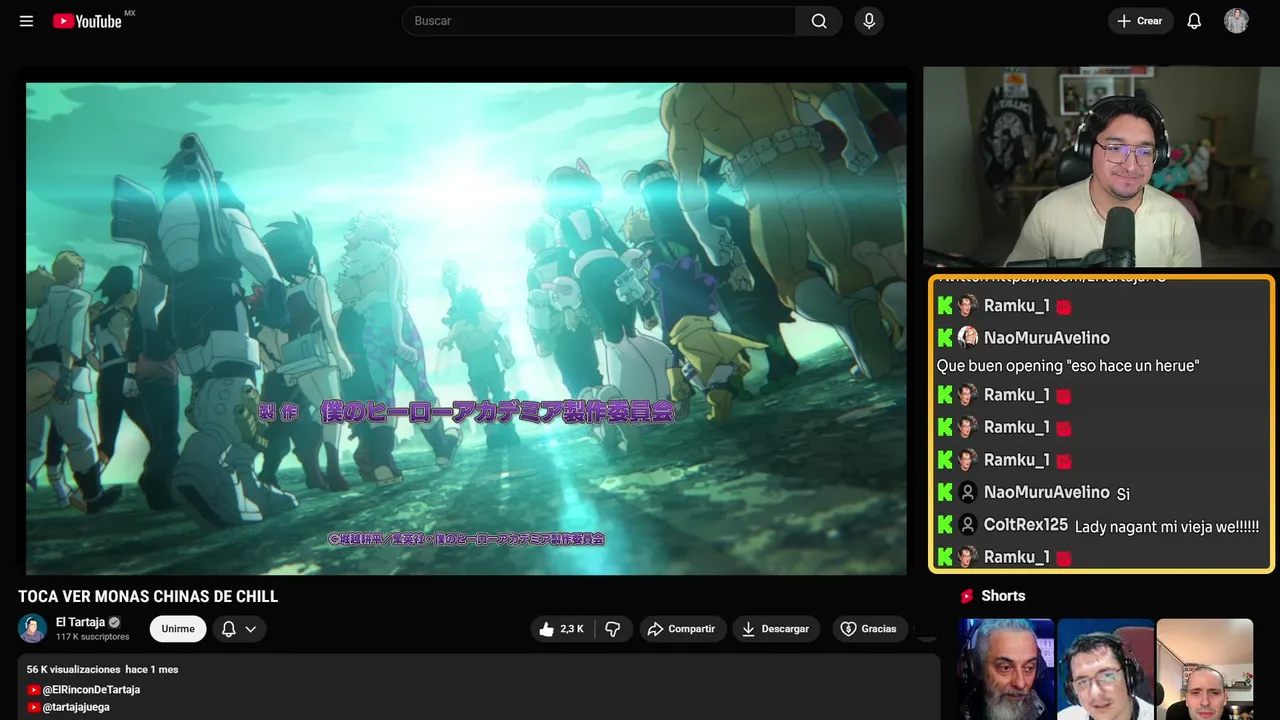This screenshot has width=1280, height=720.
Task: Open the @ElRinconDeTartaja channel link
Action: pos(91,690)
